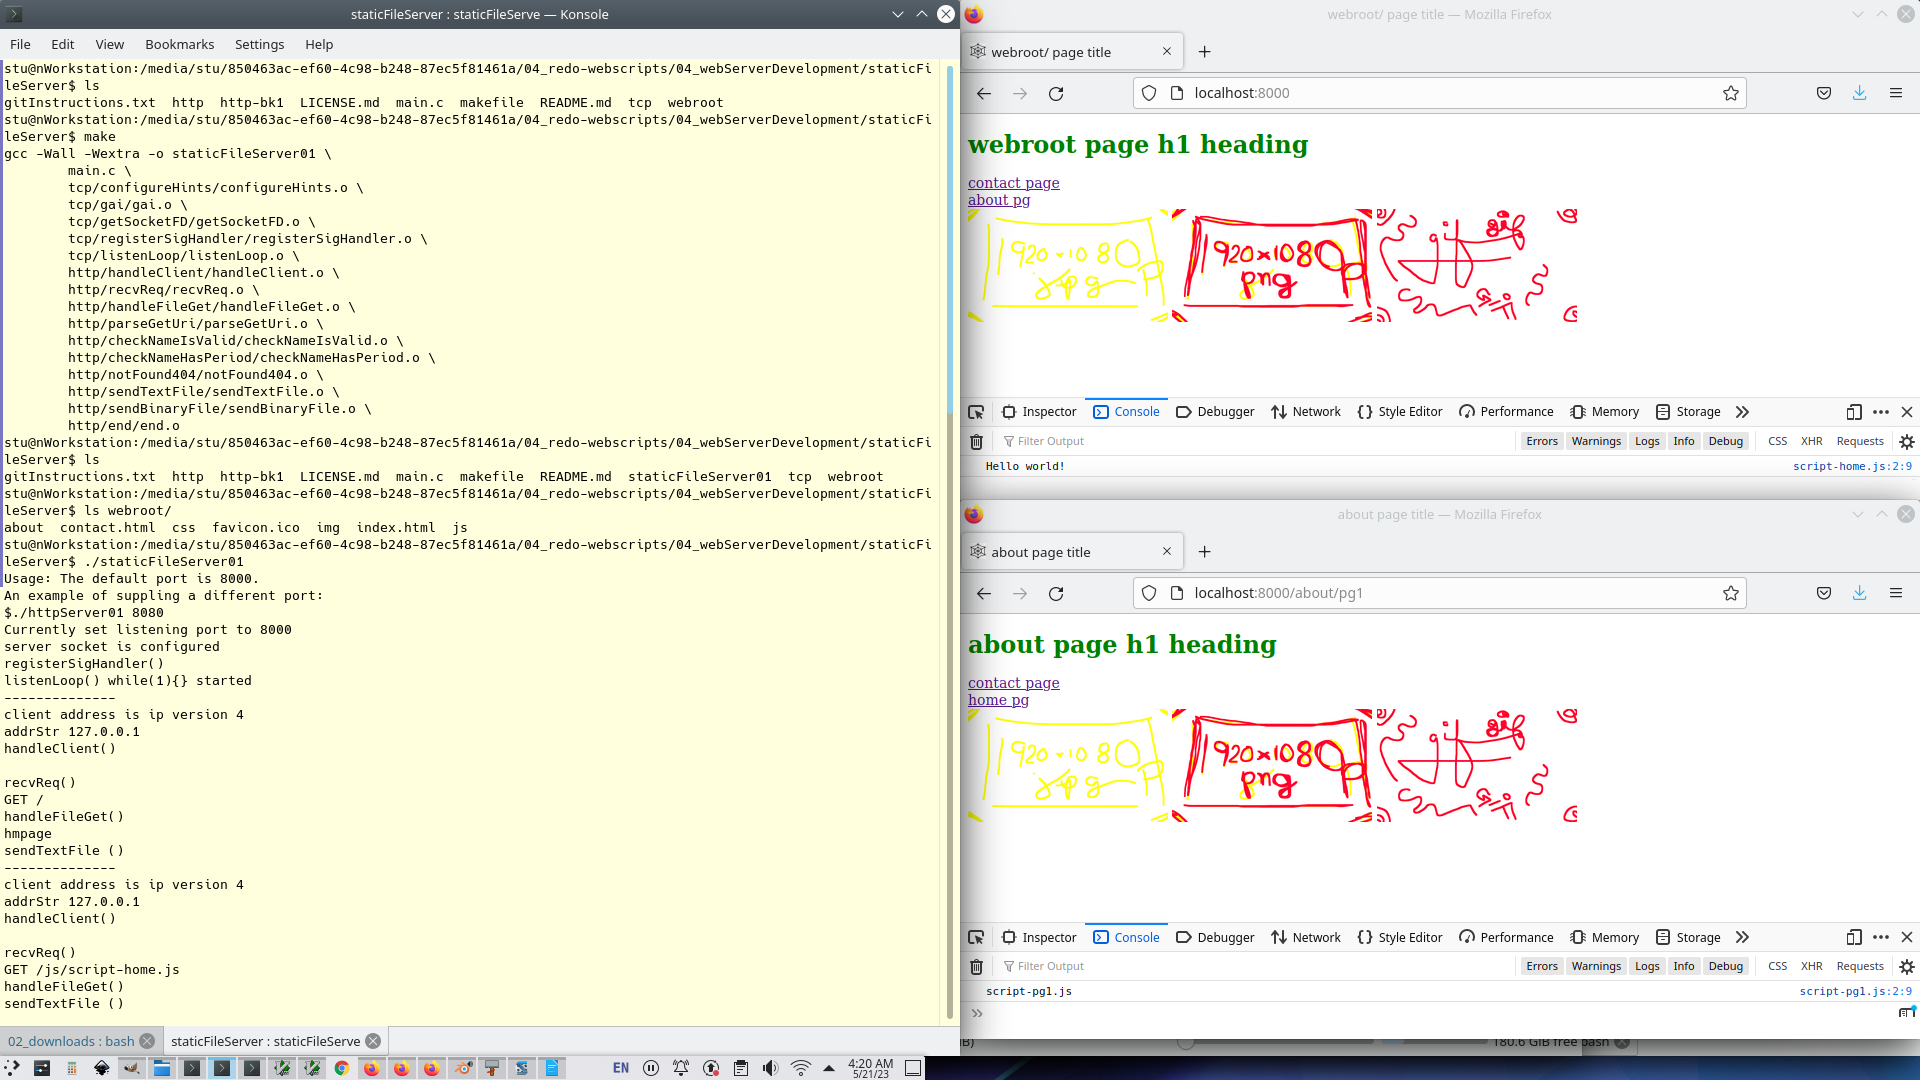Expand more devtools tabs chevron in the top devtools

[x=1742, y=412]
